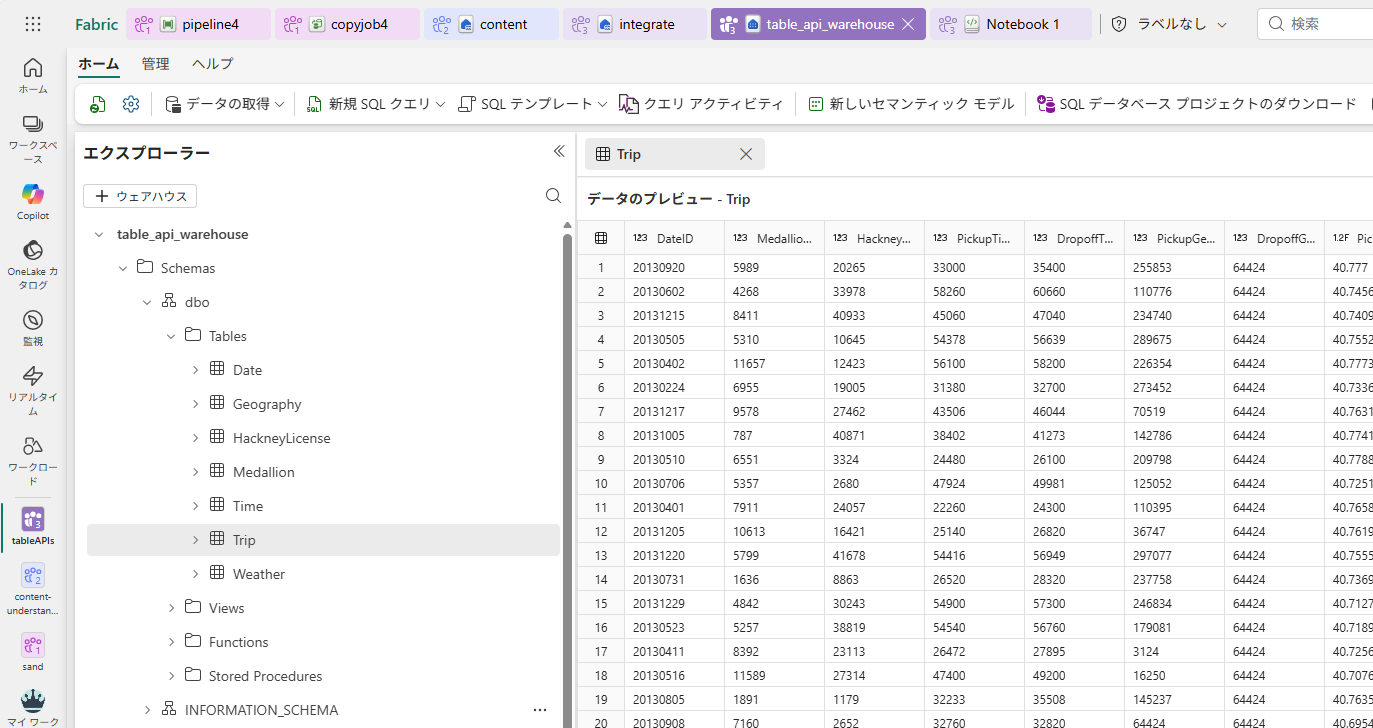
Task: Click cell 255853 in PickupGe column
Action: (x=1175, y=268)
